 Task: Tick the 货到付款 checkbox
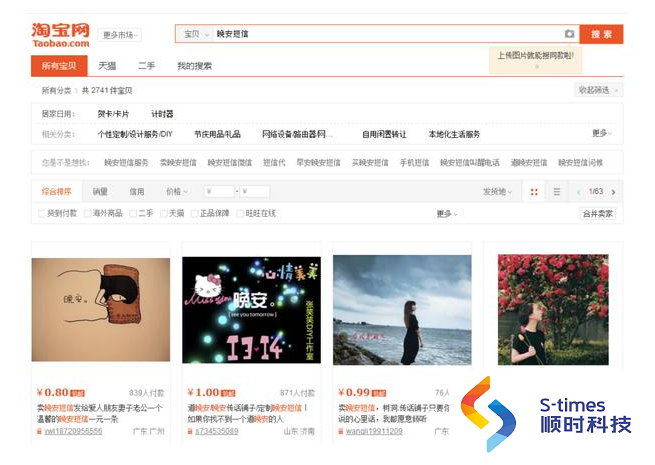41,213
